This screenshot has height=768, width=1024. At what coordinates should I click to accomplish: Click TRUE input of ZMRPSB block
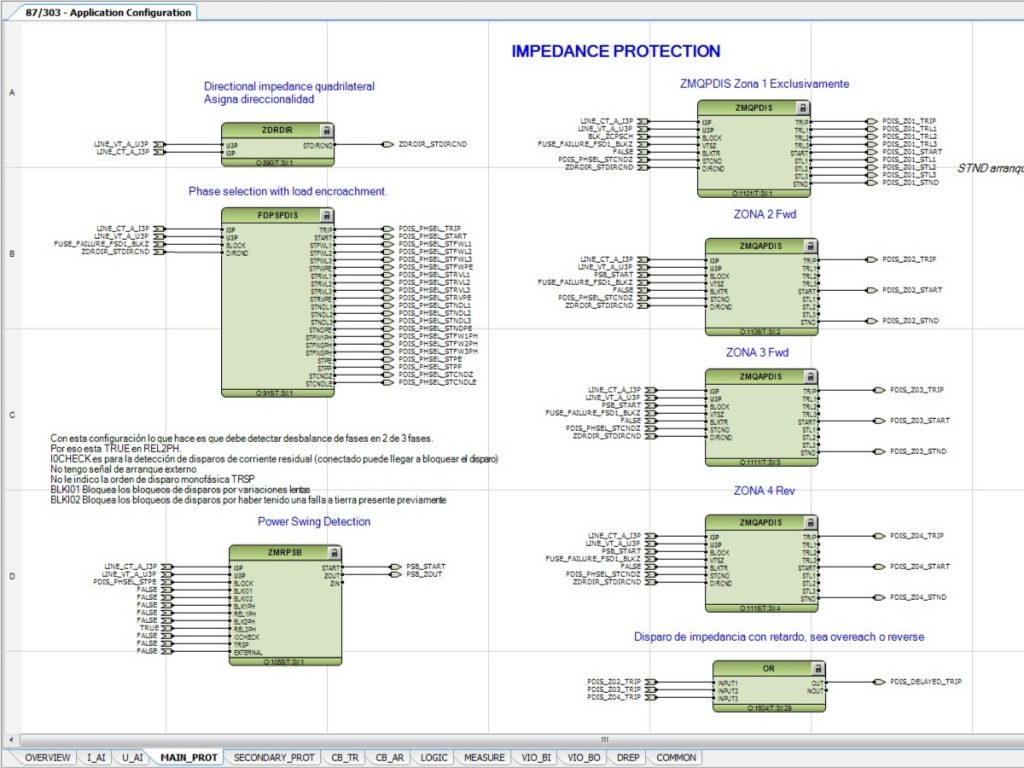pos(149,628)
